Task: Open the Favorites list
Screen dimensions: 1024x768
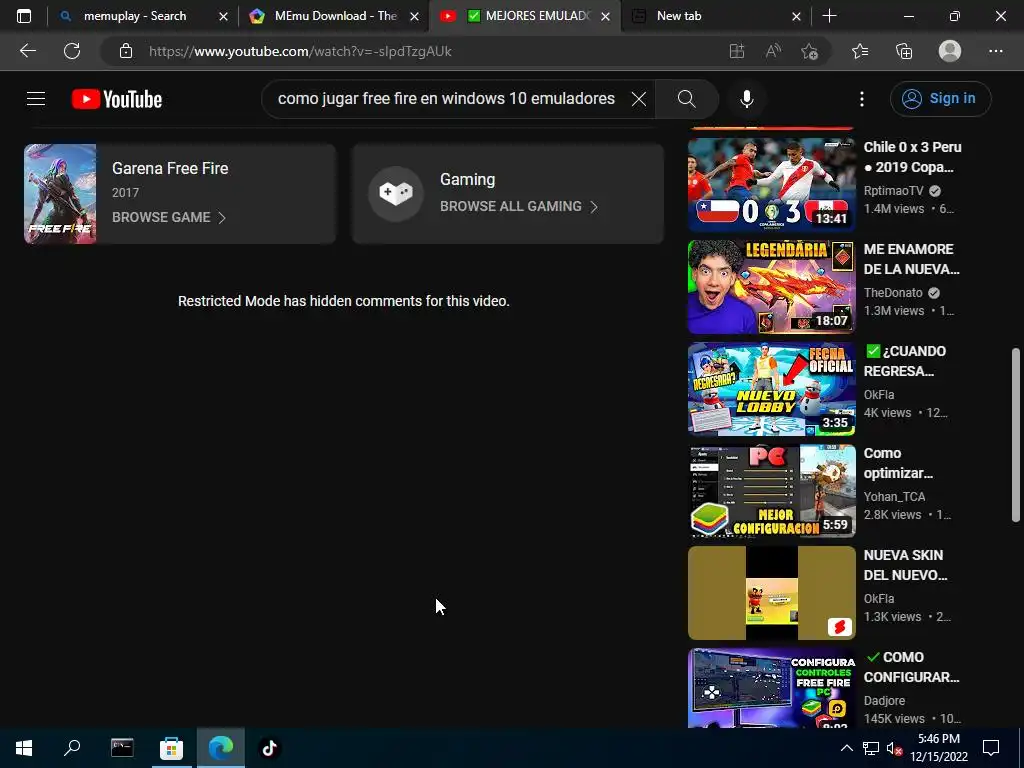Action: point(860,51)
